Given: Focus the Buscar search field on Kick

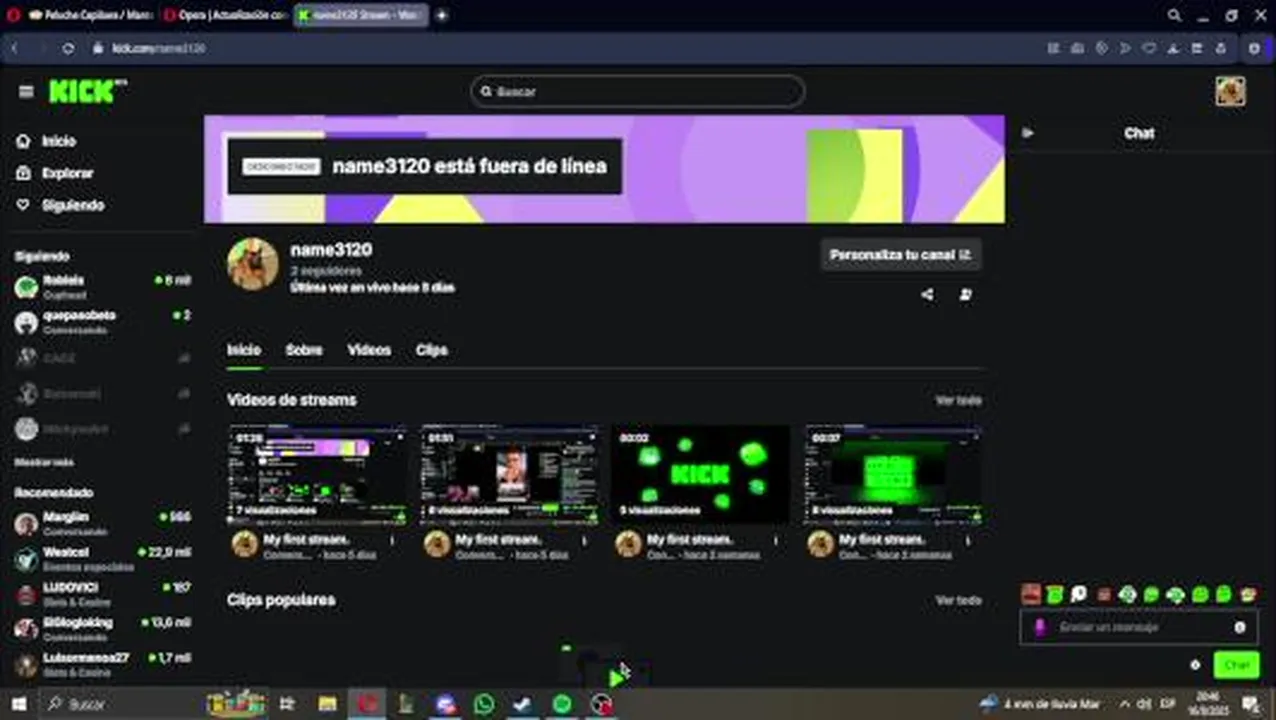Looking at the screenshot, I should [638, 91].
